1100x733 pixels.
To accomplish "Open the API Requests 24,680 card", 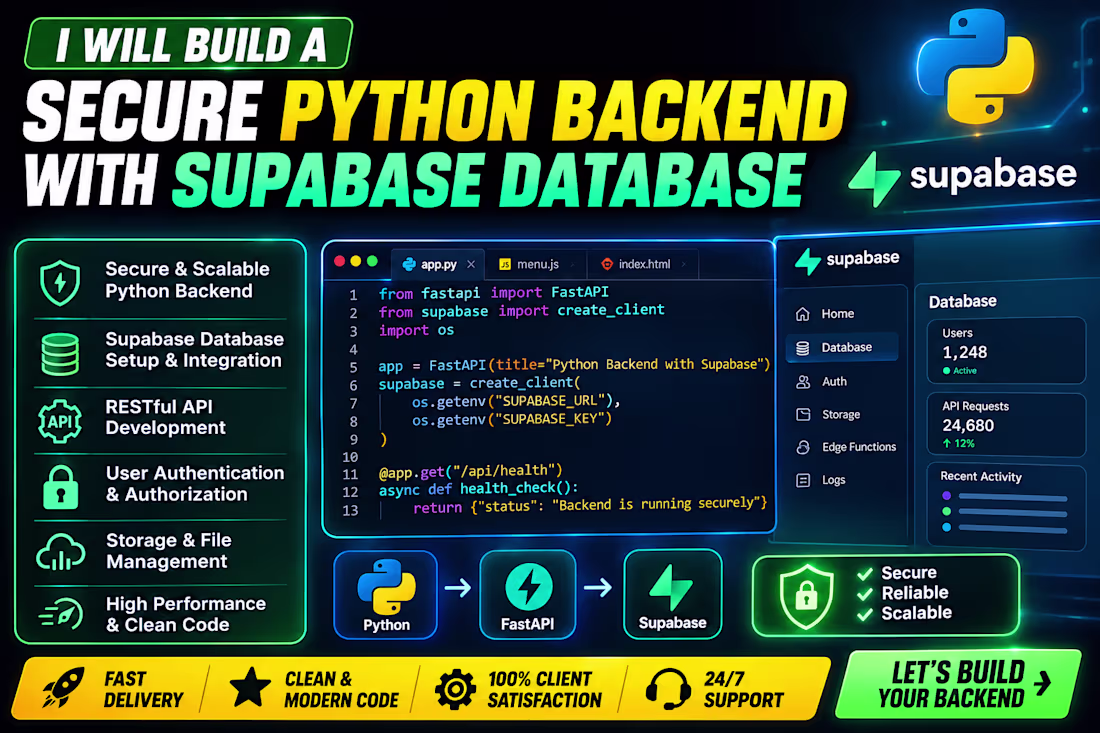I will [x=1006, y=425].
